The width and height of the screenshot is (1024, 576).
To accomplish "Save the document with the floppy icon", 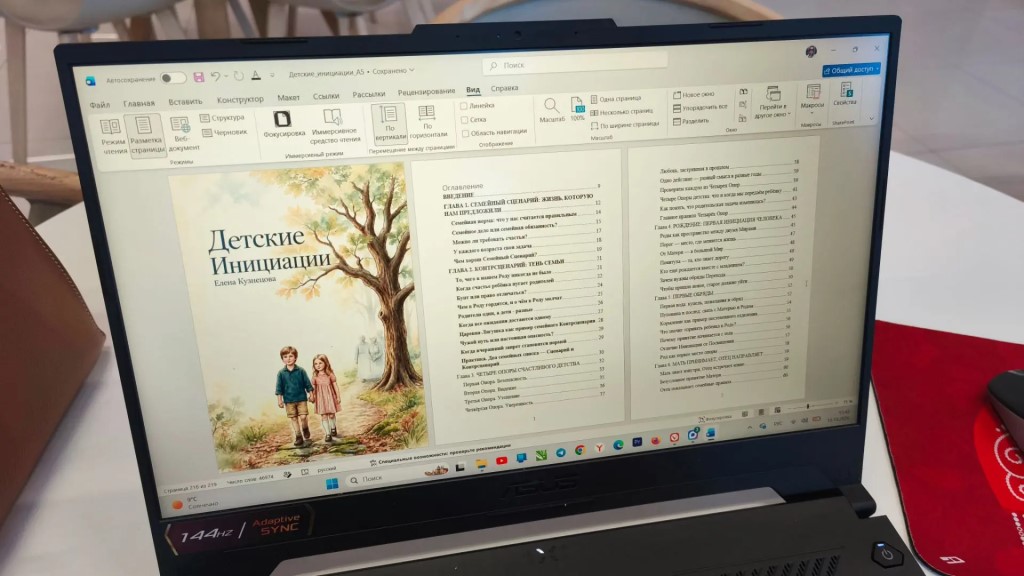I will [x=199, y=77].
